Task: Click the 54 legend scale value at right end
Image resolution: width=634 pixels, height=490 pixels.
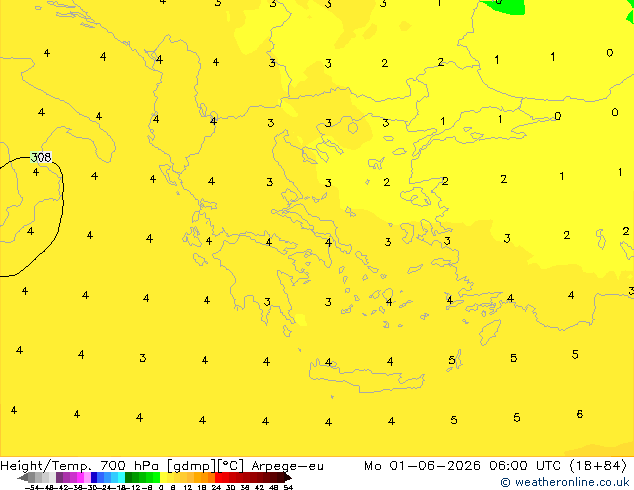Action: [288, 487]
